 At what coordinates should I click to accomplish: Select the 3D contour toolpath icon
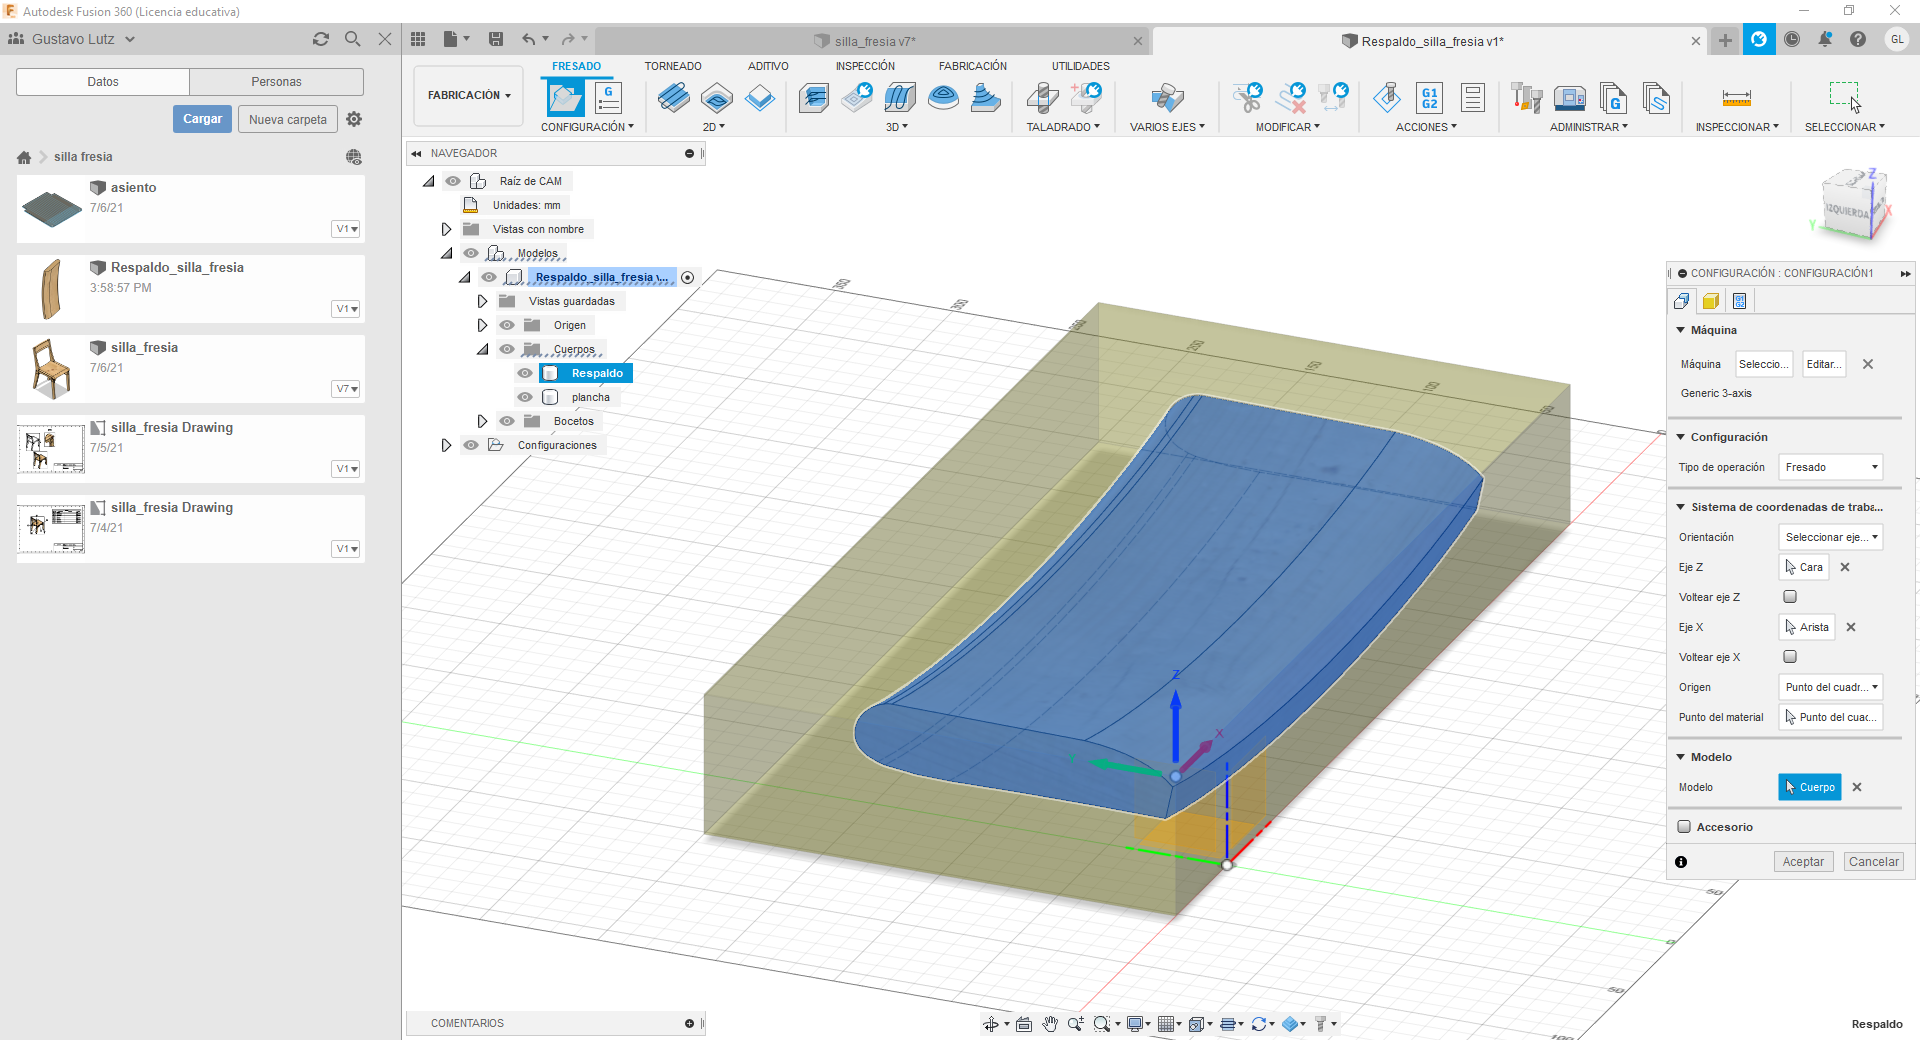[x=943, y=98]
